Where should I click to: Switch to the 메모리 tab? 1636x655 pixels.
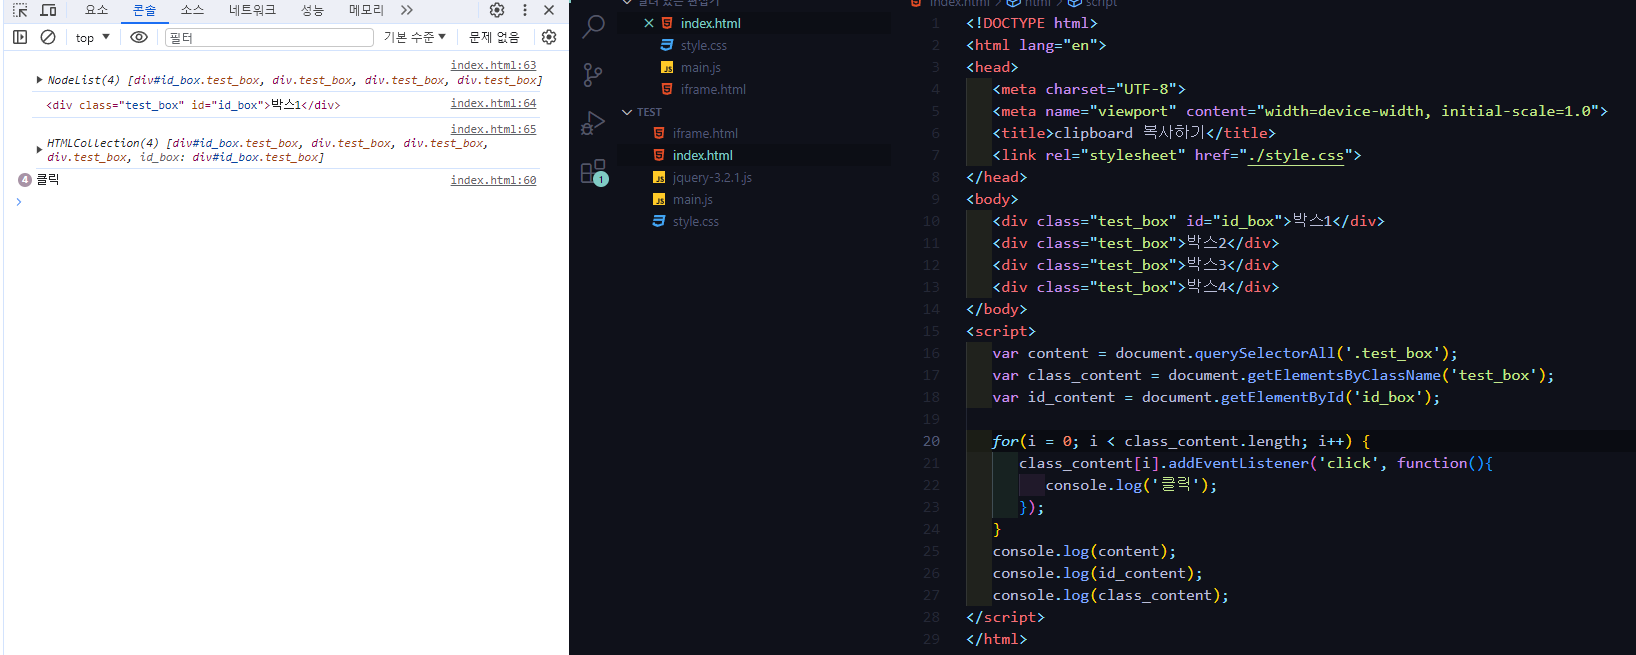[x=366, y=10]
